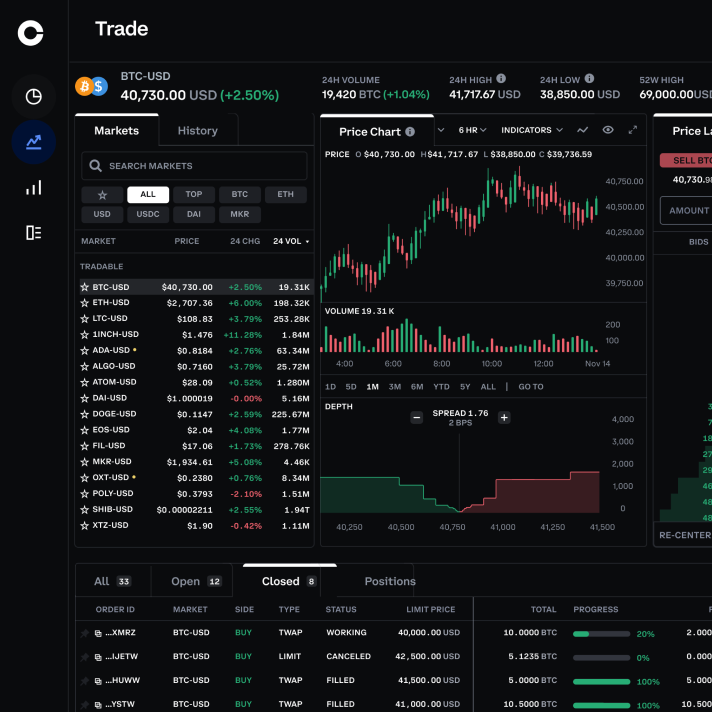Open the MKR-USD market row

pyautogui.click(x=196, y=462)
